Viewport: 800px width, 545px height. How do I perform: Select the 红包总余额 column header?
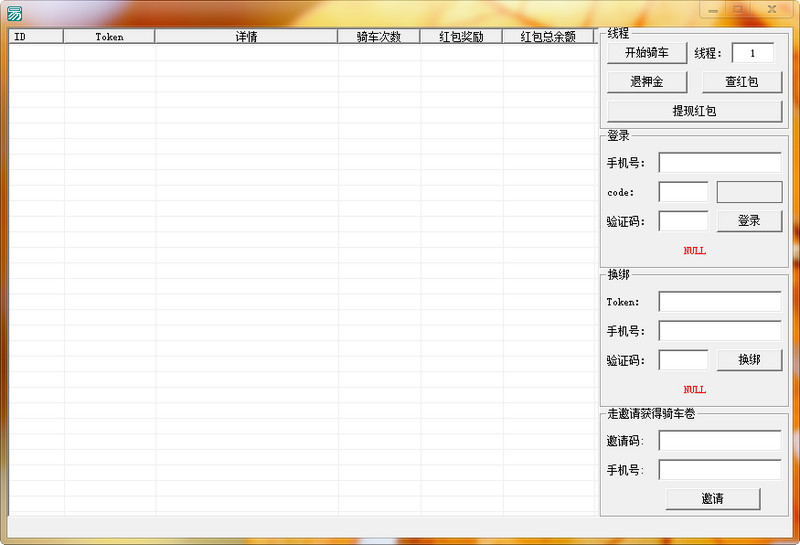(x=548, y=36)
